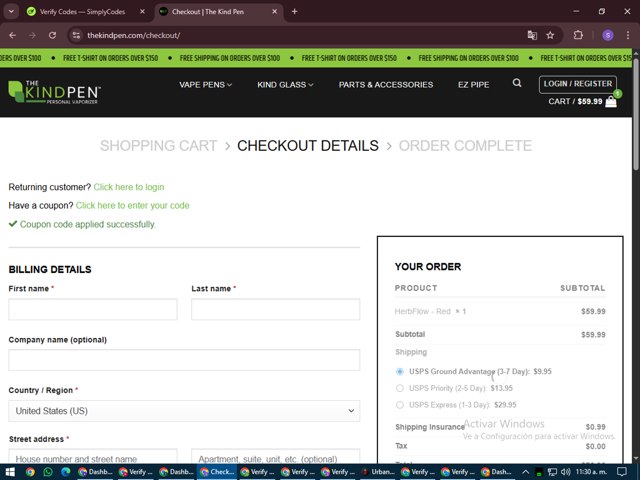Open WhatsApp from the taskbar
Screen dimensions: 640x480
pyautogui.click(x=48, y=472)
